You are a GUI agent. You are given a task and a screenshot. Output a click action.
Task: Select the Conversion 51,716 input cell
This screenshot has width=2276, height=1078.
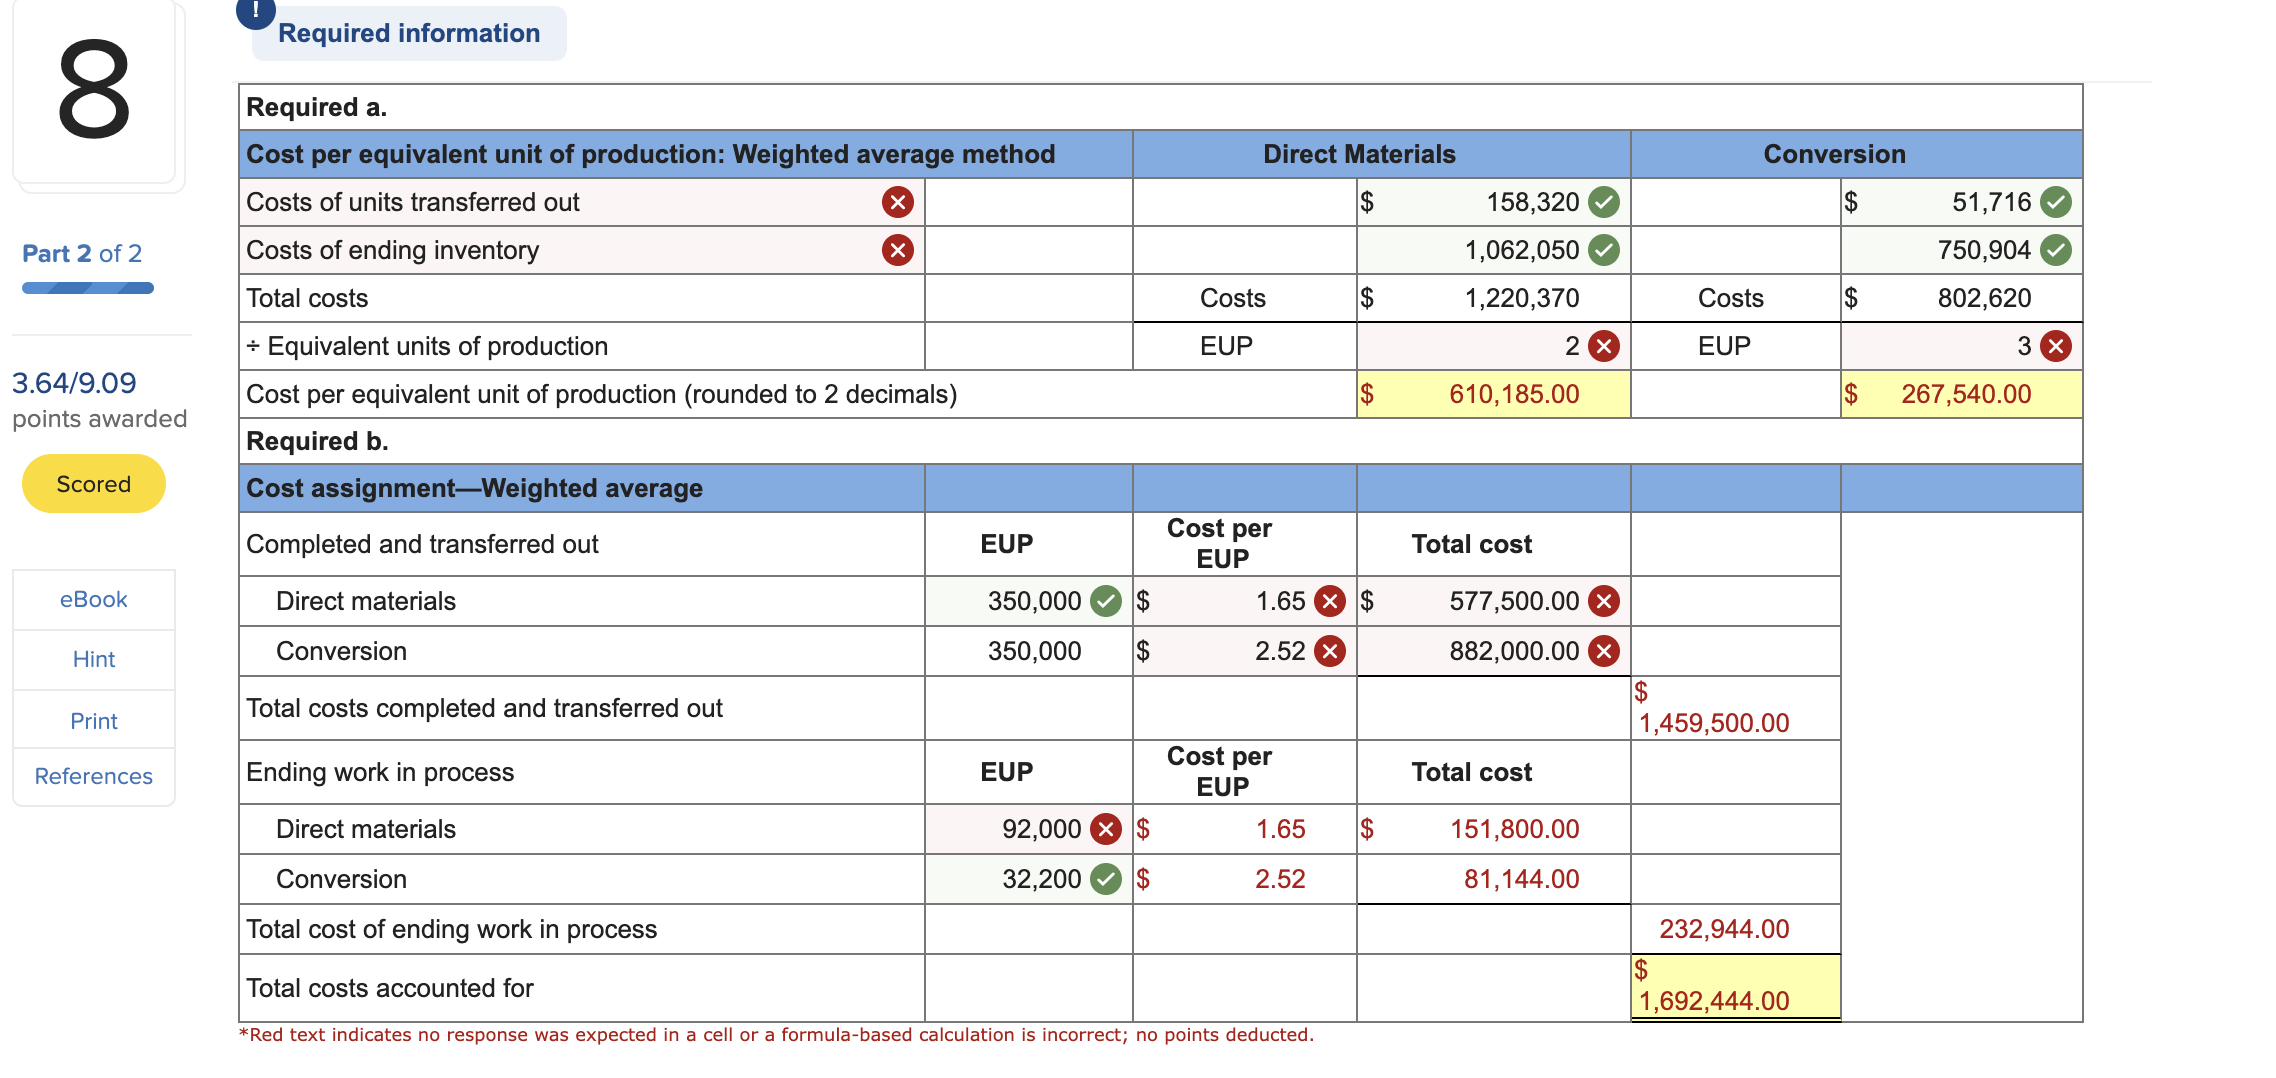point(1961,202)
